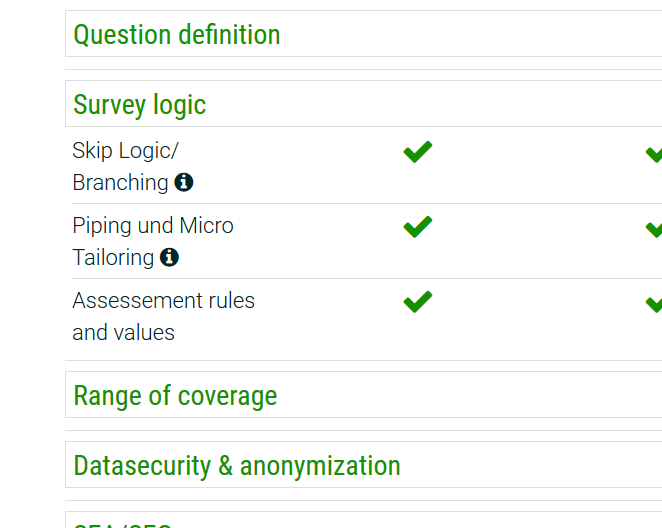Open the cut-off section header at bottom
The height and width of the screenshot is (528, 662).
click(x=122, y=522)
